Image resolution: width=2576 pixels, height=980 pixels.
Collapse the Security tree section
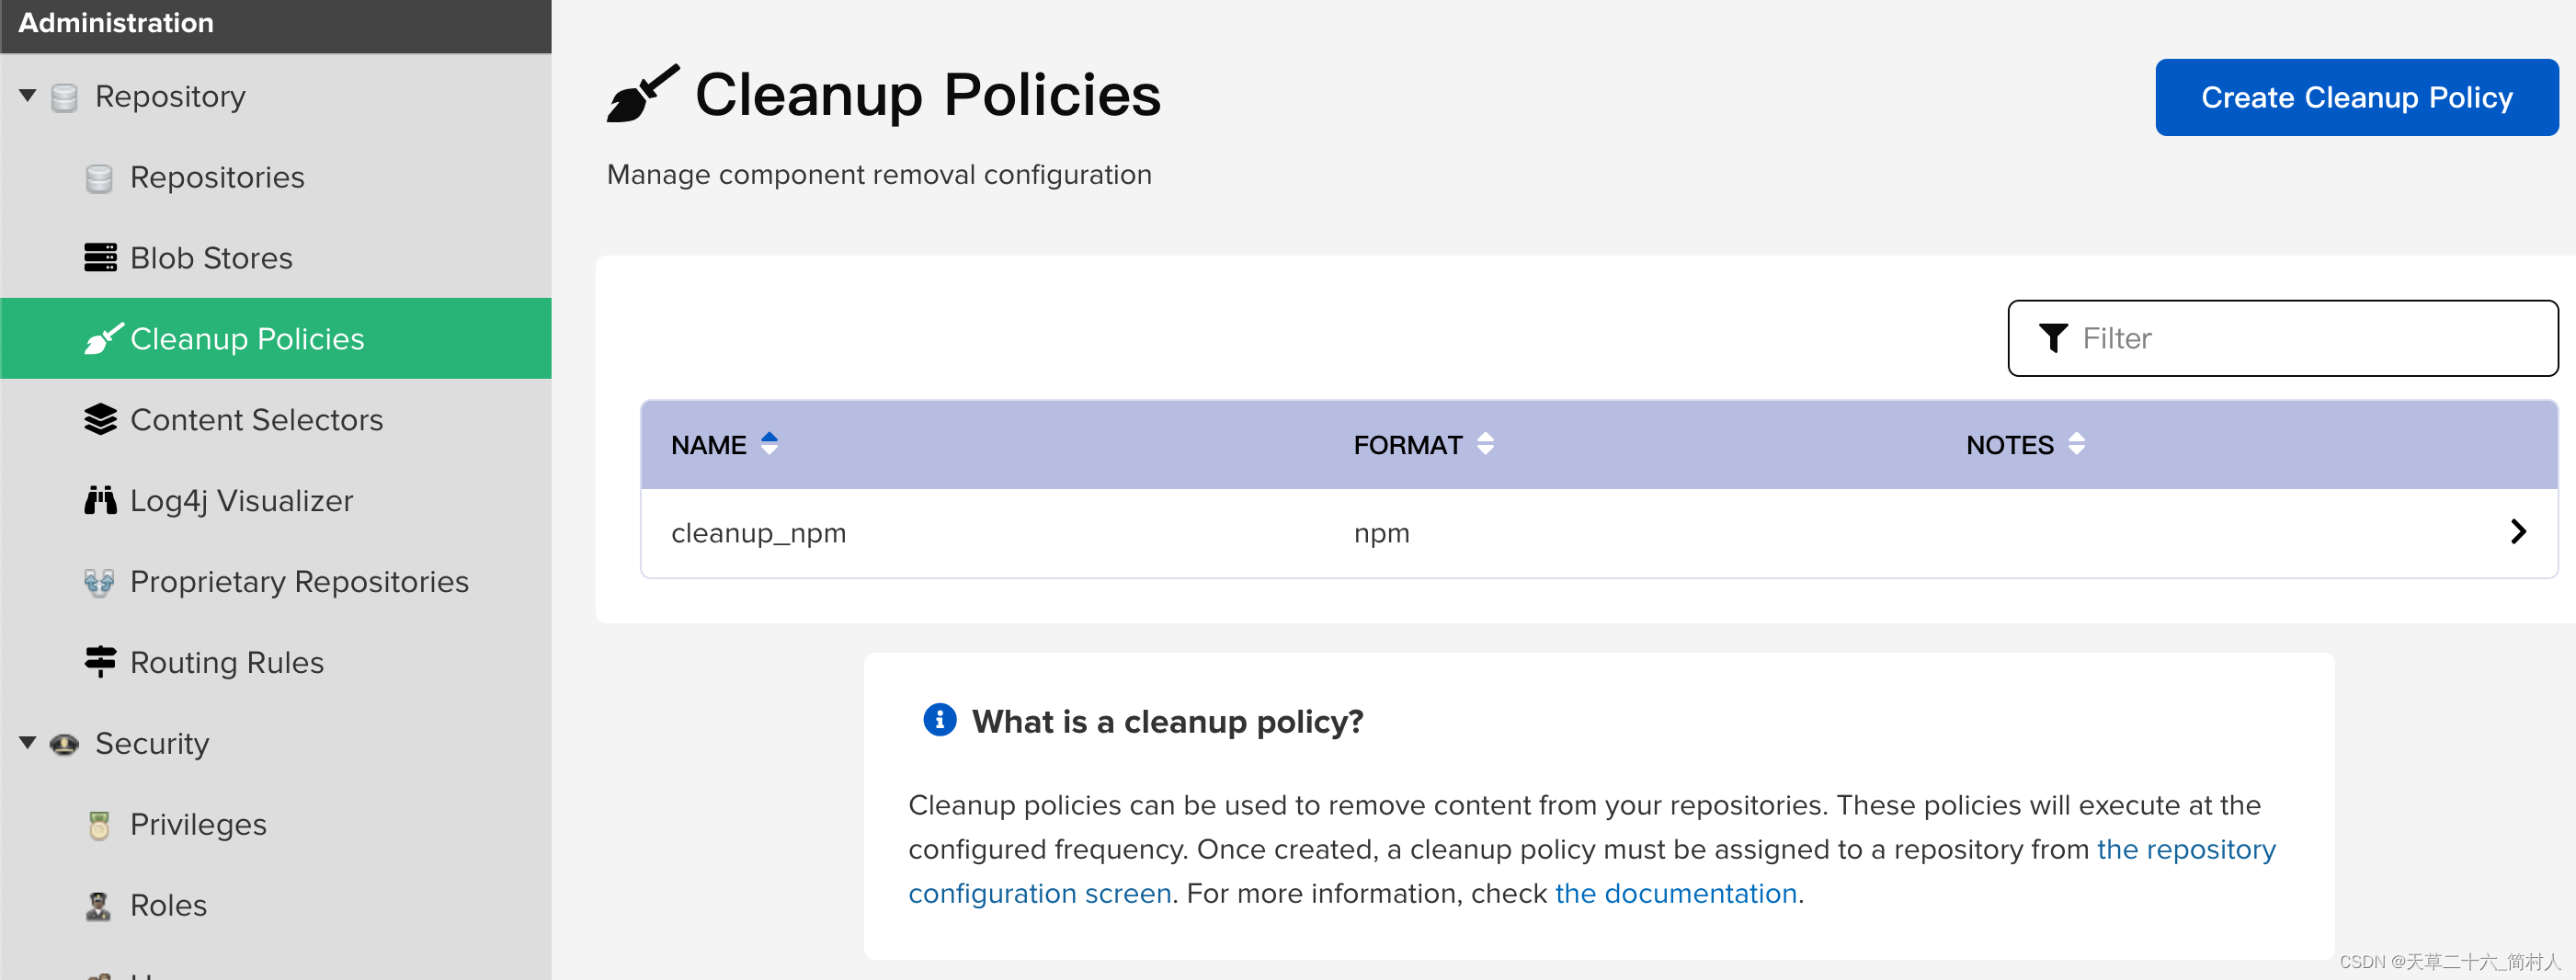tap(28, 743)
